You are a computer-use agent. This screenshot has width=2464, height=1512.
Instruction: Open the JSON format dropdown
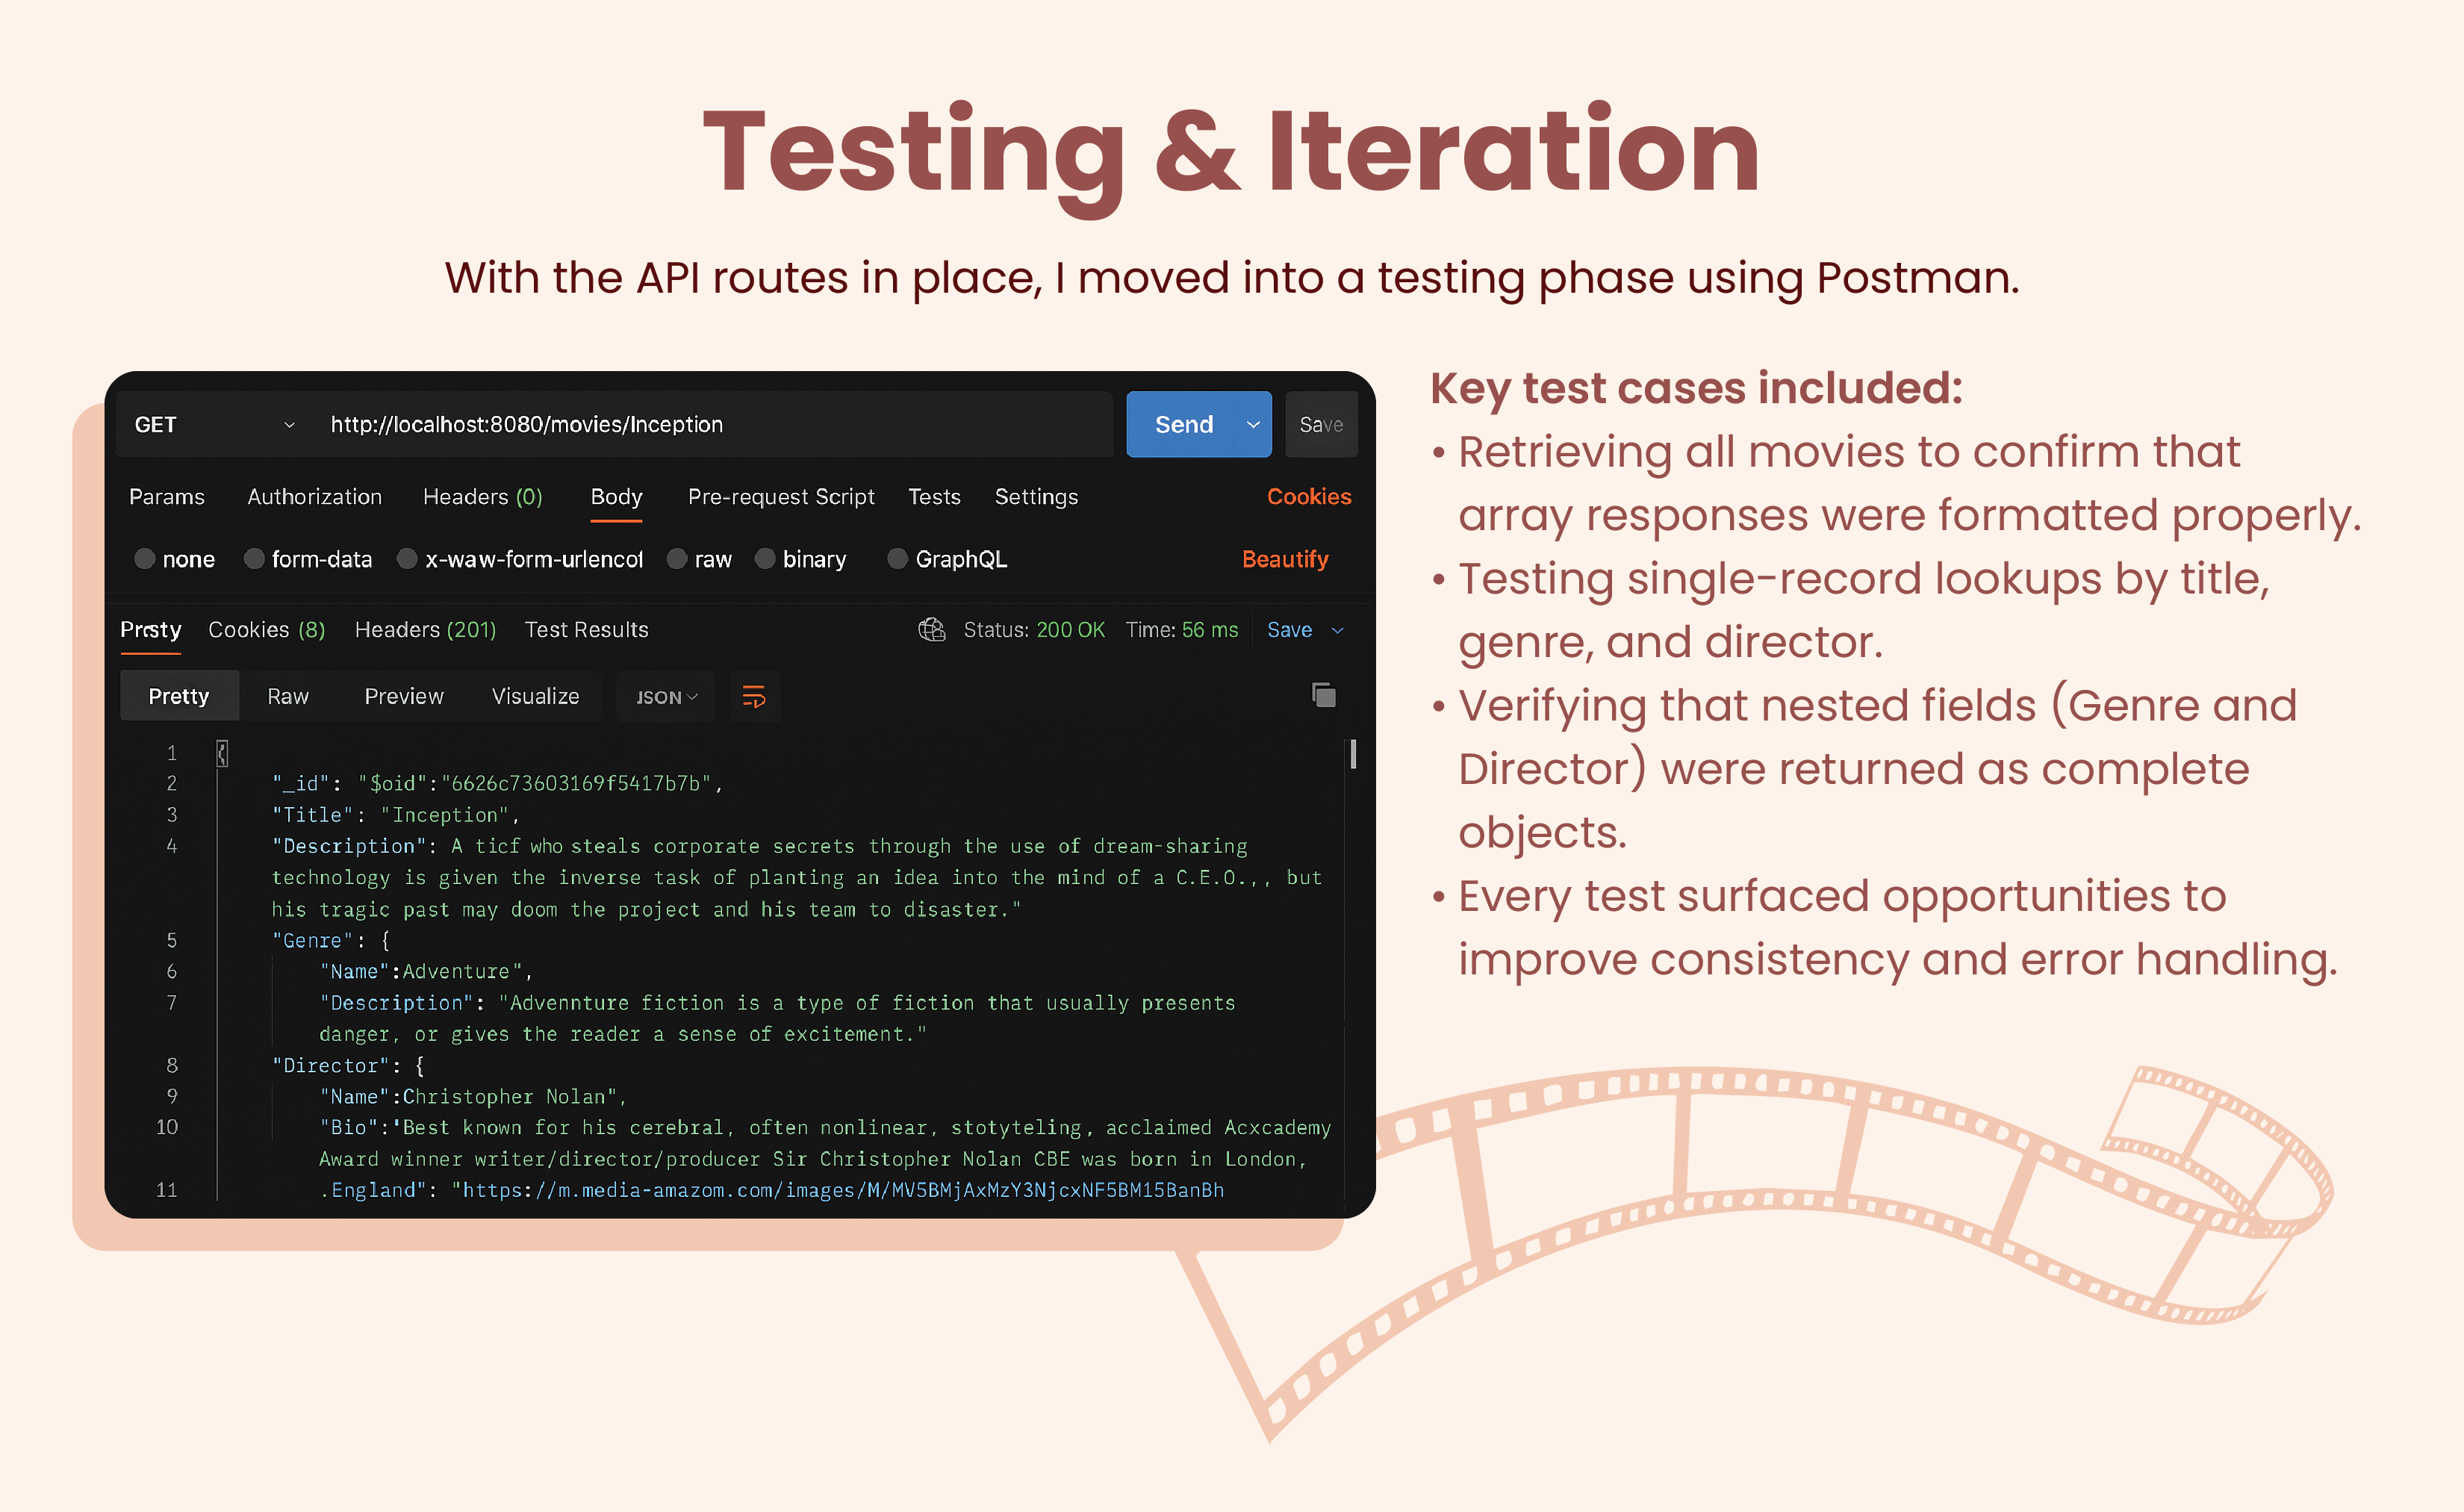coord(666,697)
